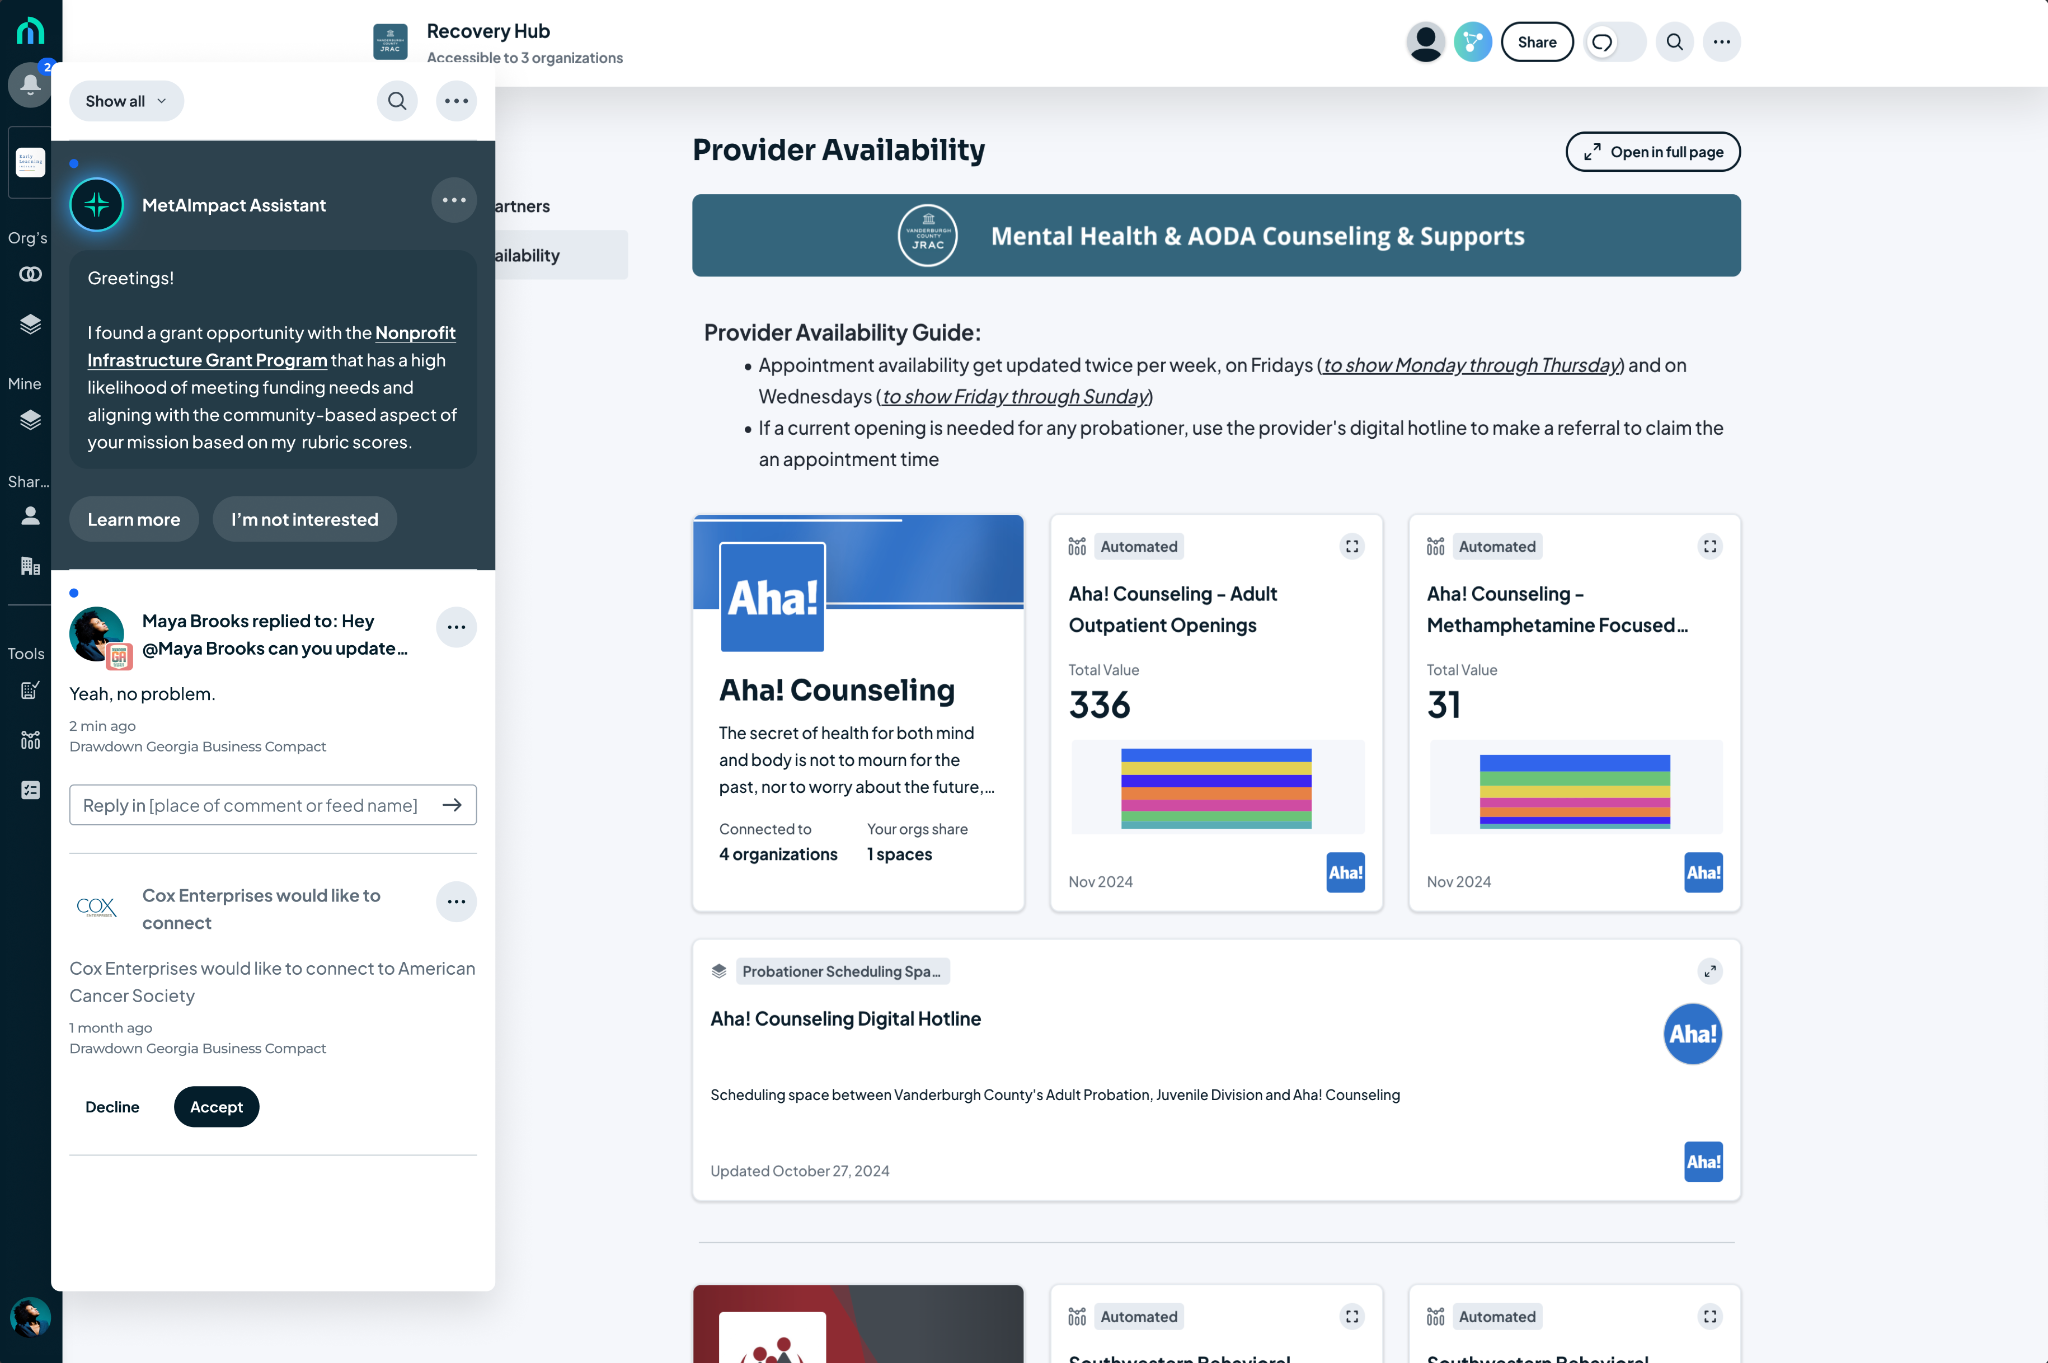Open the user profile avatar in header
2048x1363 pixels.
1425,42
